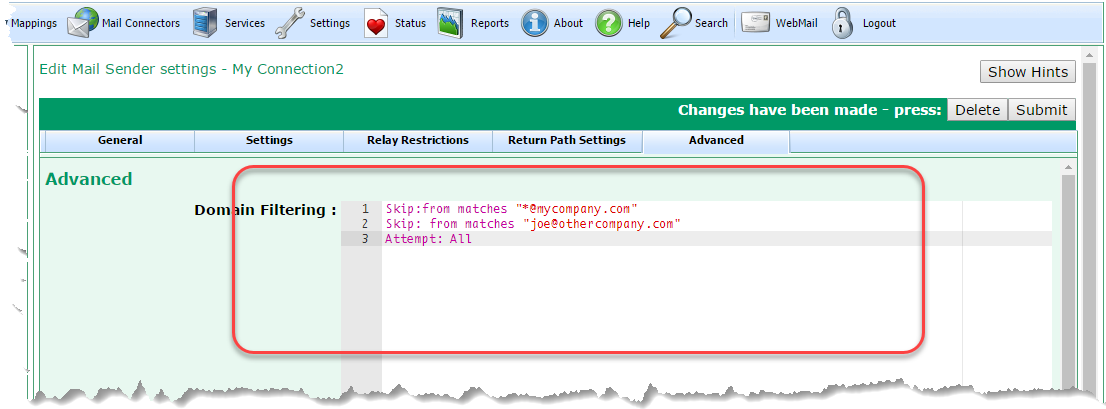Viewport: 1106px width, 409px height.
Task: Launch WebMail via its label
Action: pos(797,23)
